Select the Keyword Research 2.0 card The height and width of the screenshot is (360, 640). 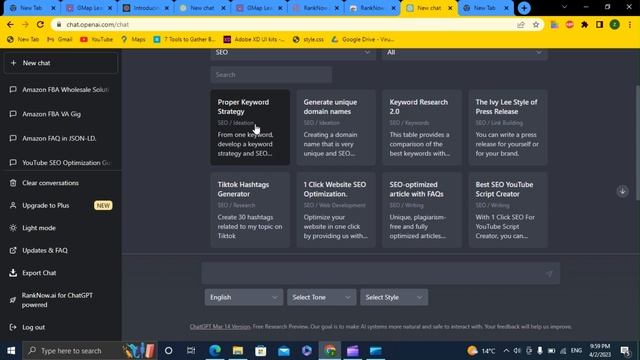click(x=422, y=127)
